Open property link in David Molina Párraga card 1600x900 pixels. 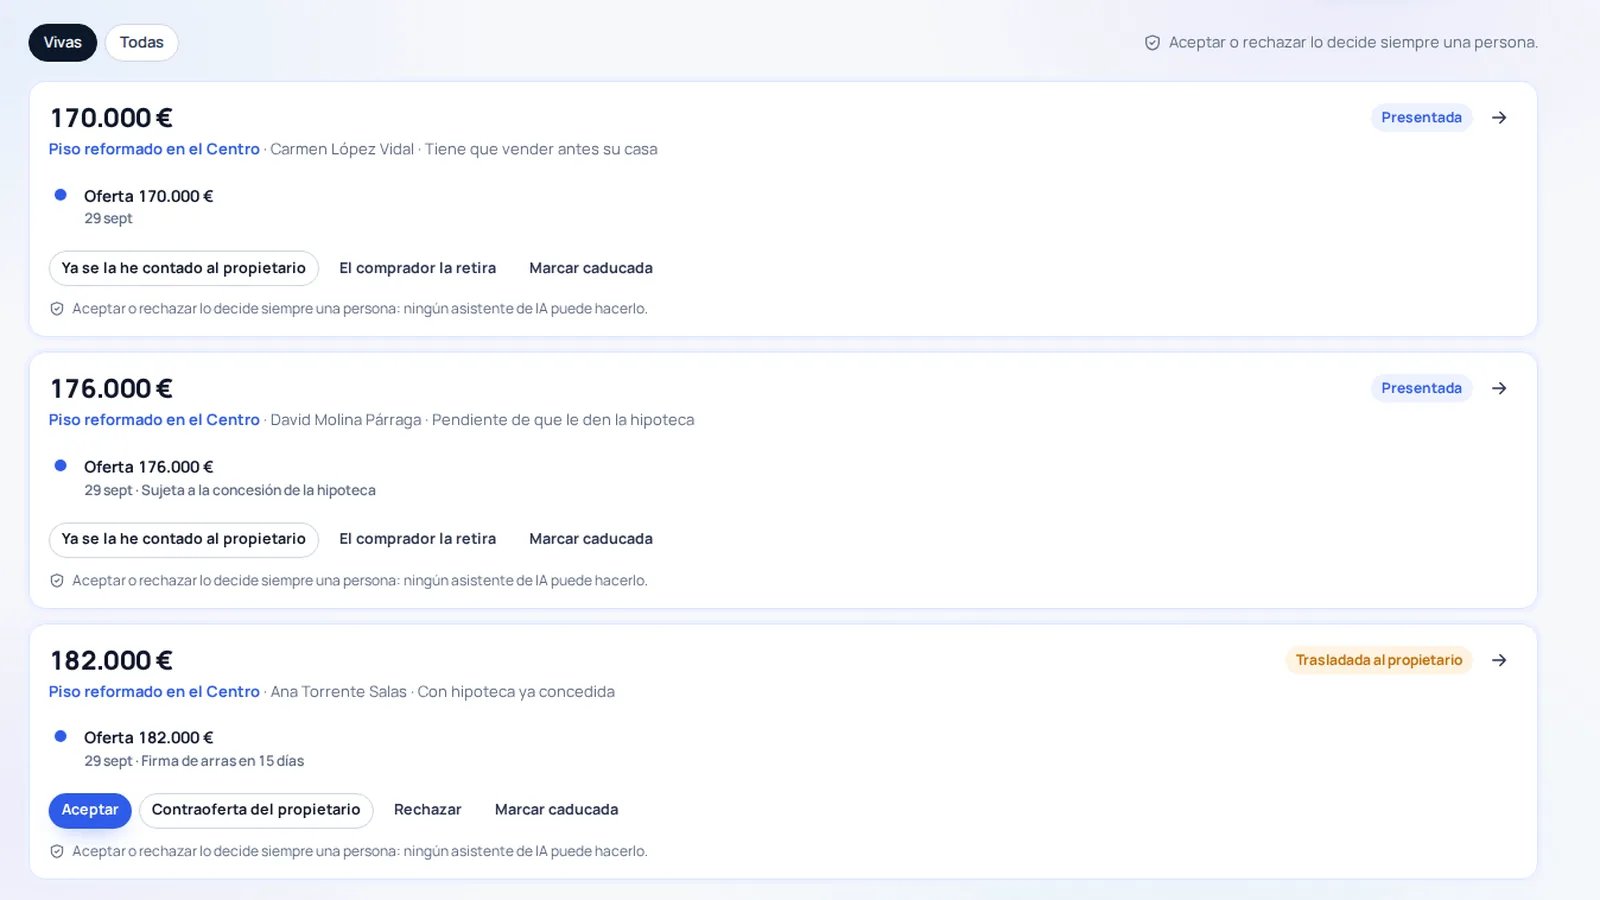(154, 420)
